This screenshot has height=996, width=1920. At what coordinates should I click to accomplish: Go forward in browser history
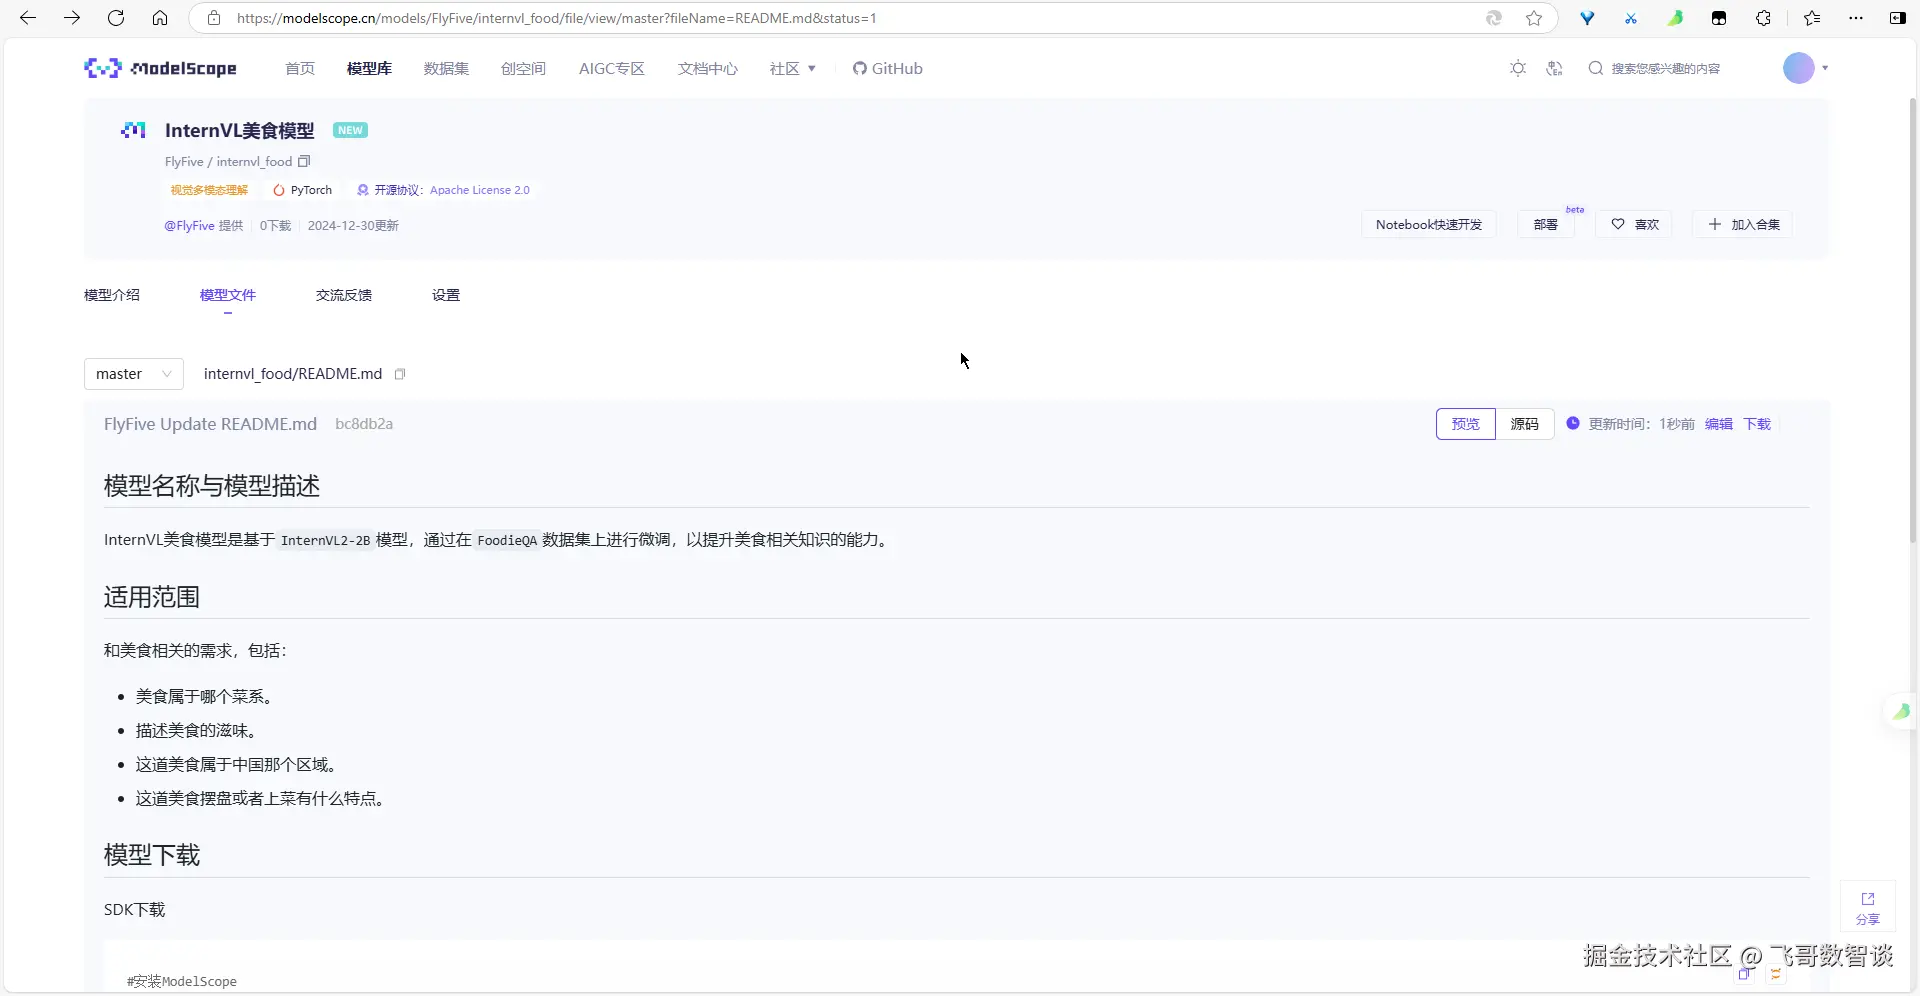[72, 18]
